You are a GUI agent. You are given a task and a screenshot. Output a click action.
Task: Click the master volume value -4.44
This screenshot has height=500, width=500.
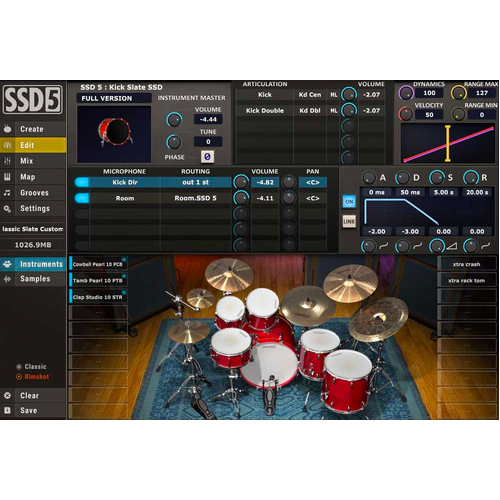click(208, 119)
